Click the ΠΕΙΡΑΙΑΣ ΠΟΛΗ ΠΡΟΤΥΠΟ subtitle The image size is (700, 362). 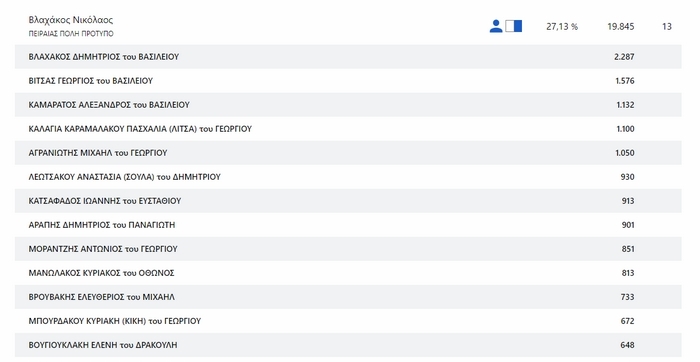71,33
